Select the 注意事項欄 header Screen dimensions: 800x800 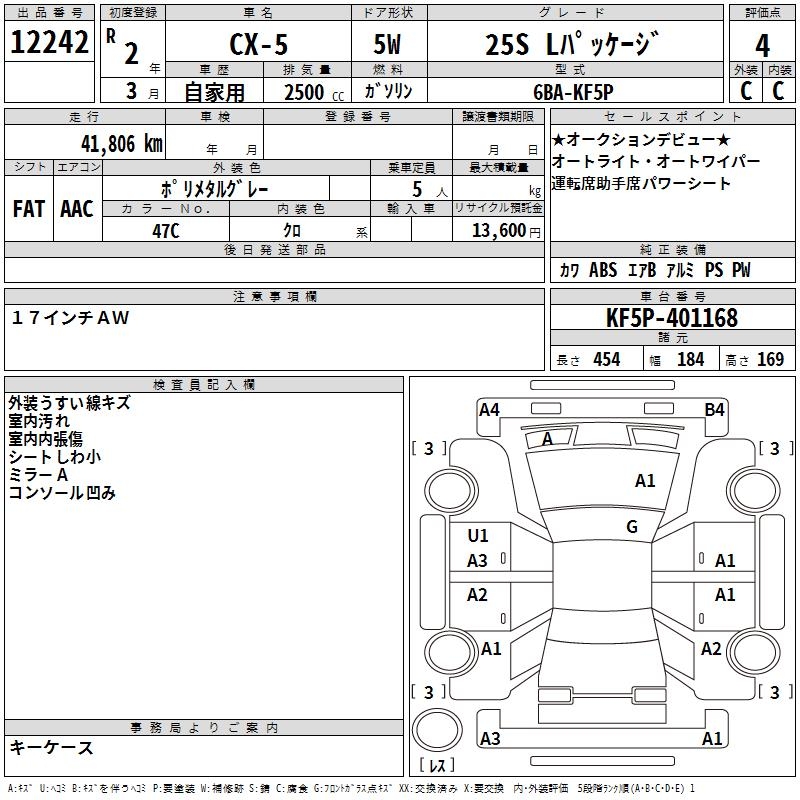coord(274,296)
